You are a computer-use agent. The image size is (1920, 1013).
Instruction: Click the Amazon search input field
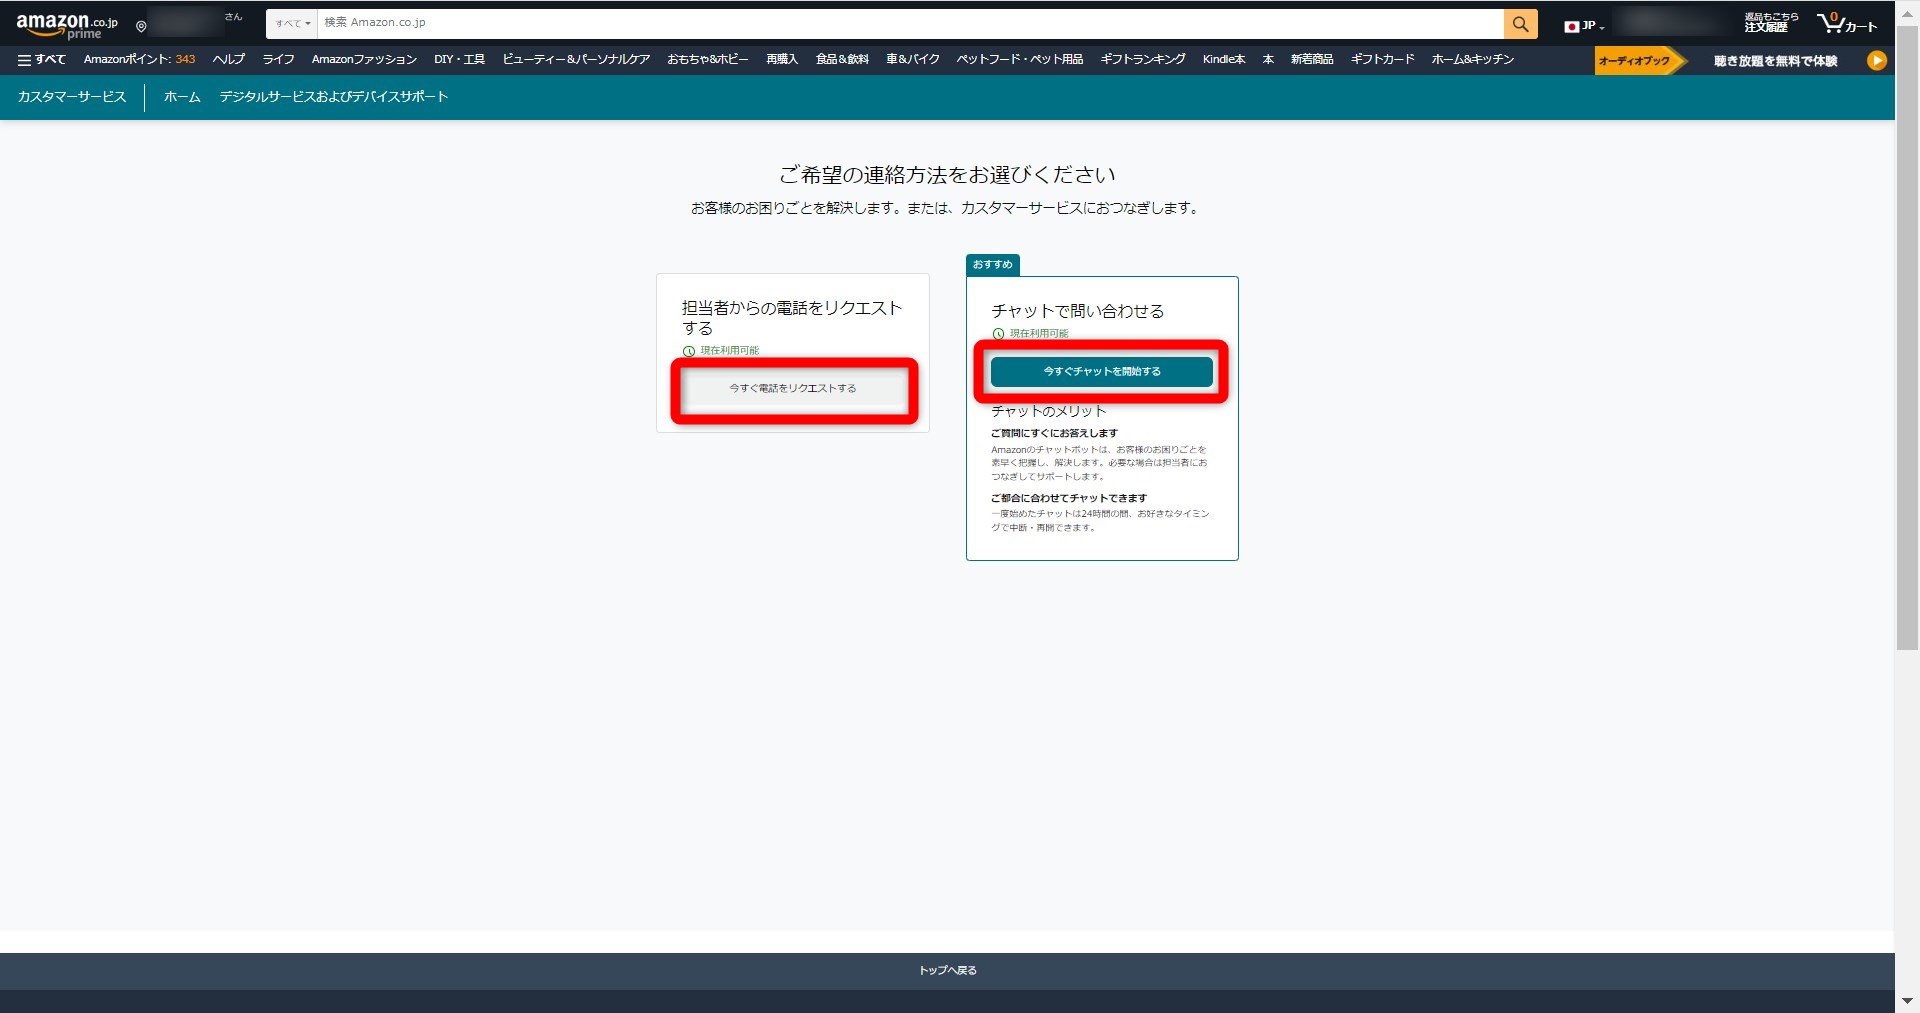tap(910, 24)
